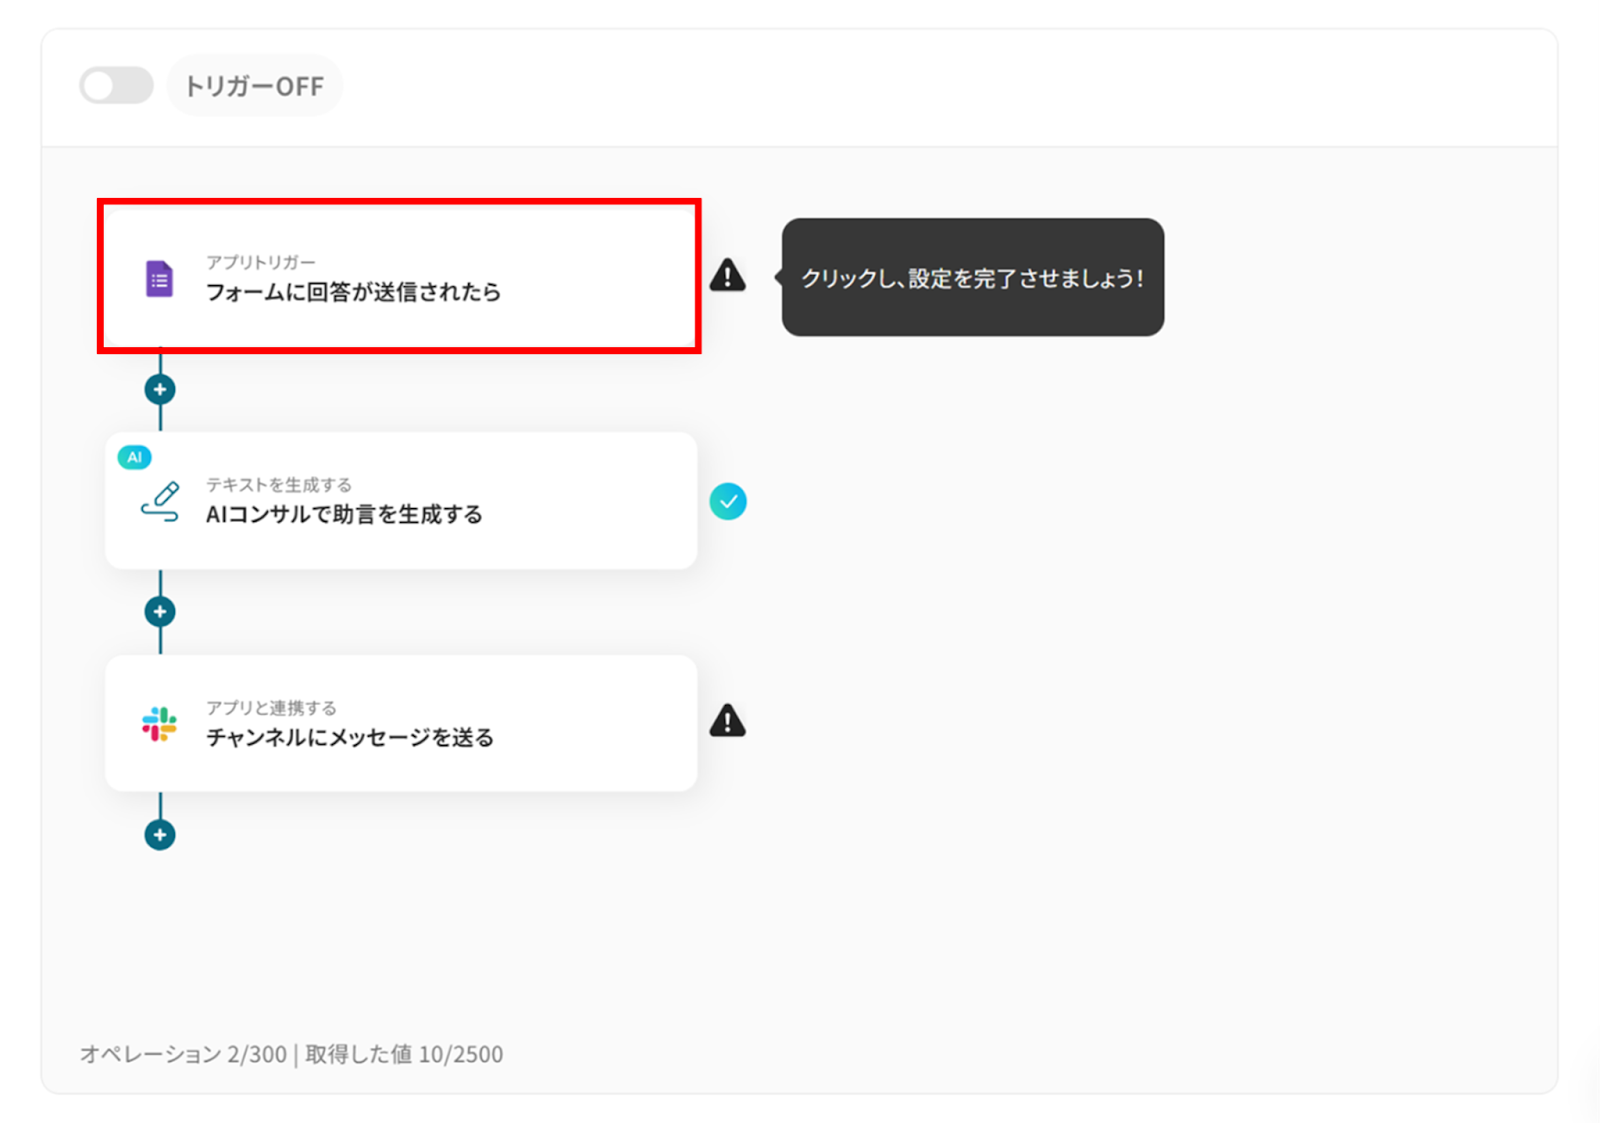Click warning icon beside the form trigger
The width and height of the screenshot is (1600, 1123).
727,275
